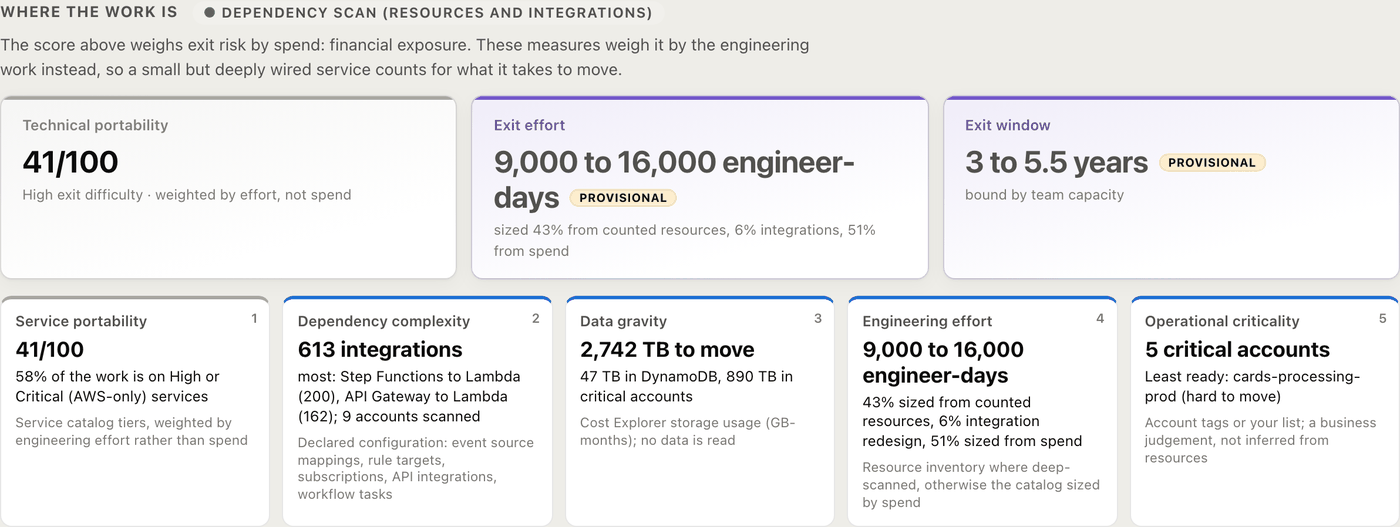Click the Dependency Scan status dot
Screen dimensions: 1400x527
210,13
